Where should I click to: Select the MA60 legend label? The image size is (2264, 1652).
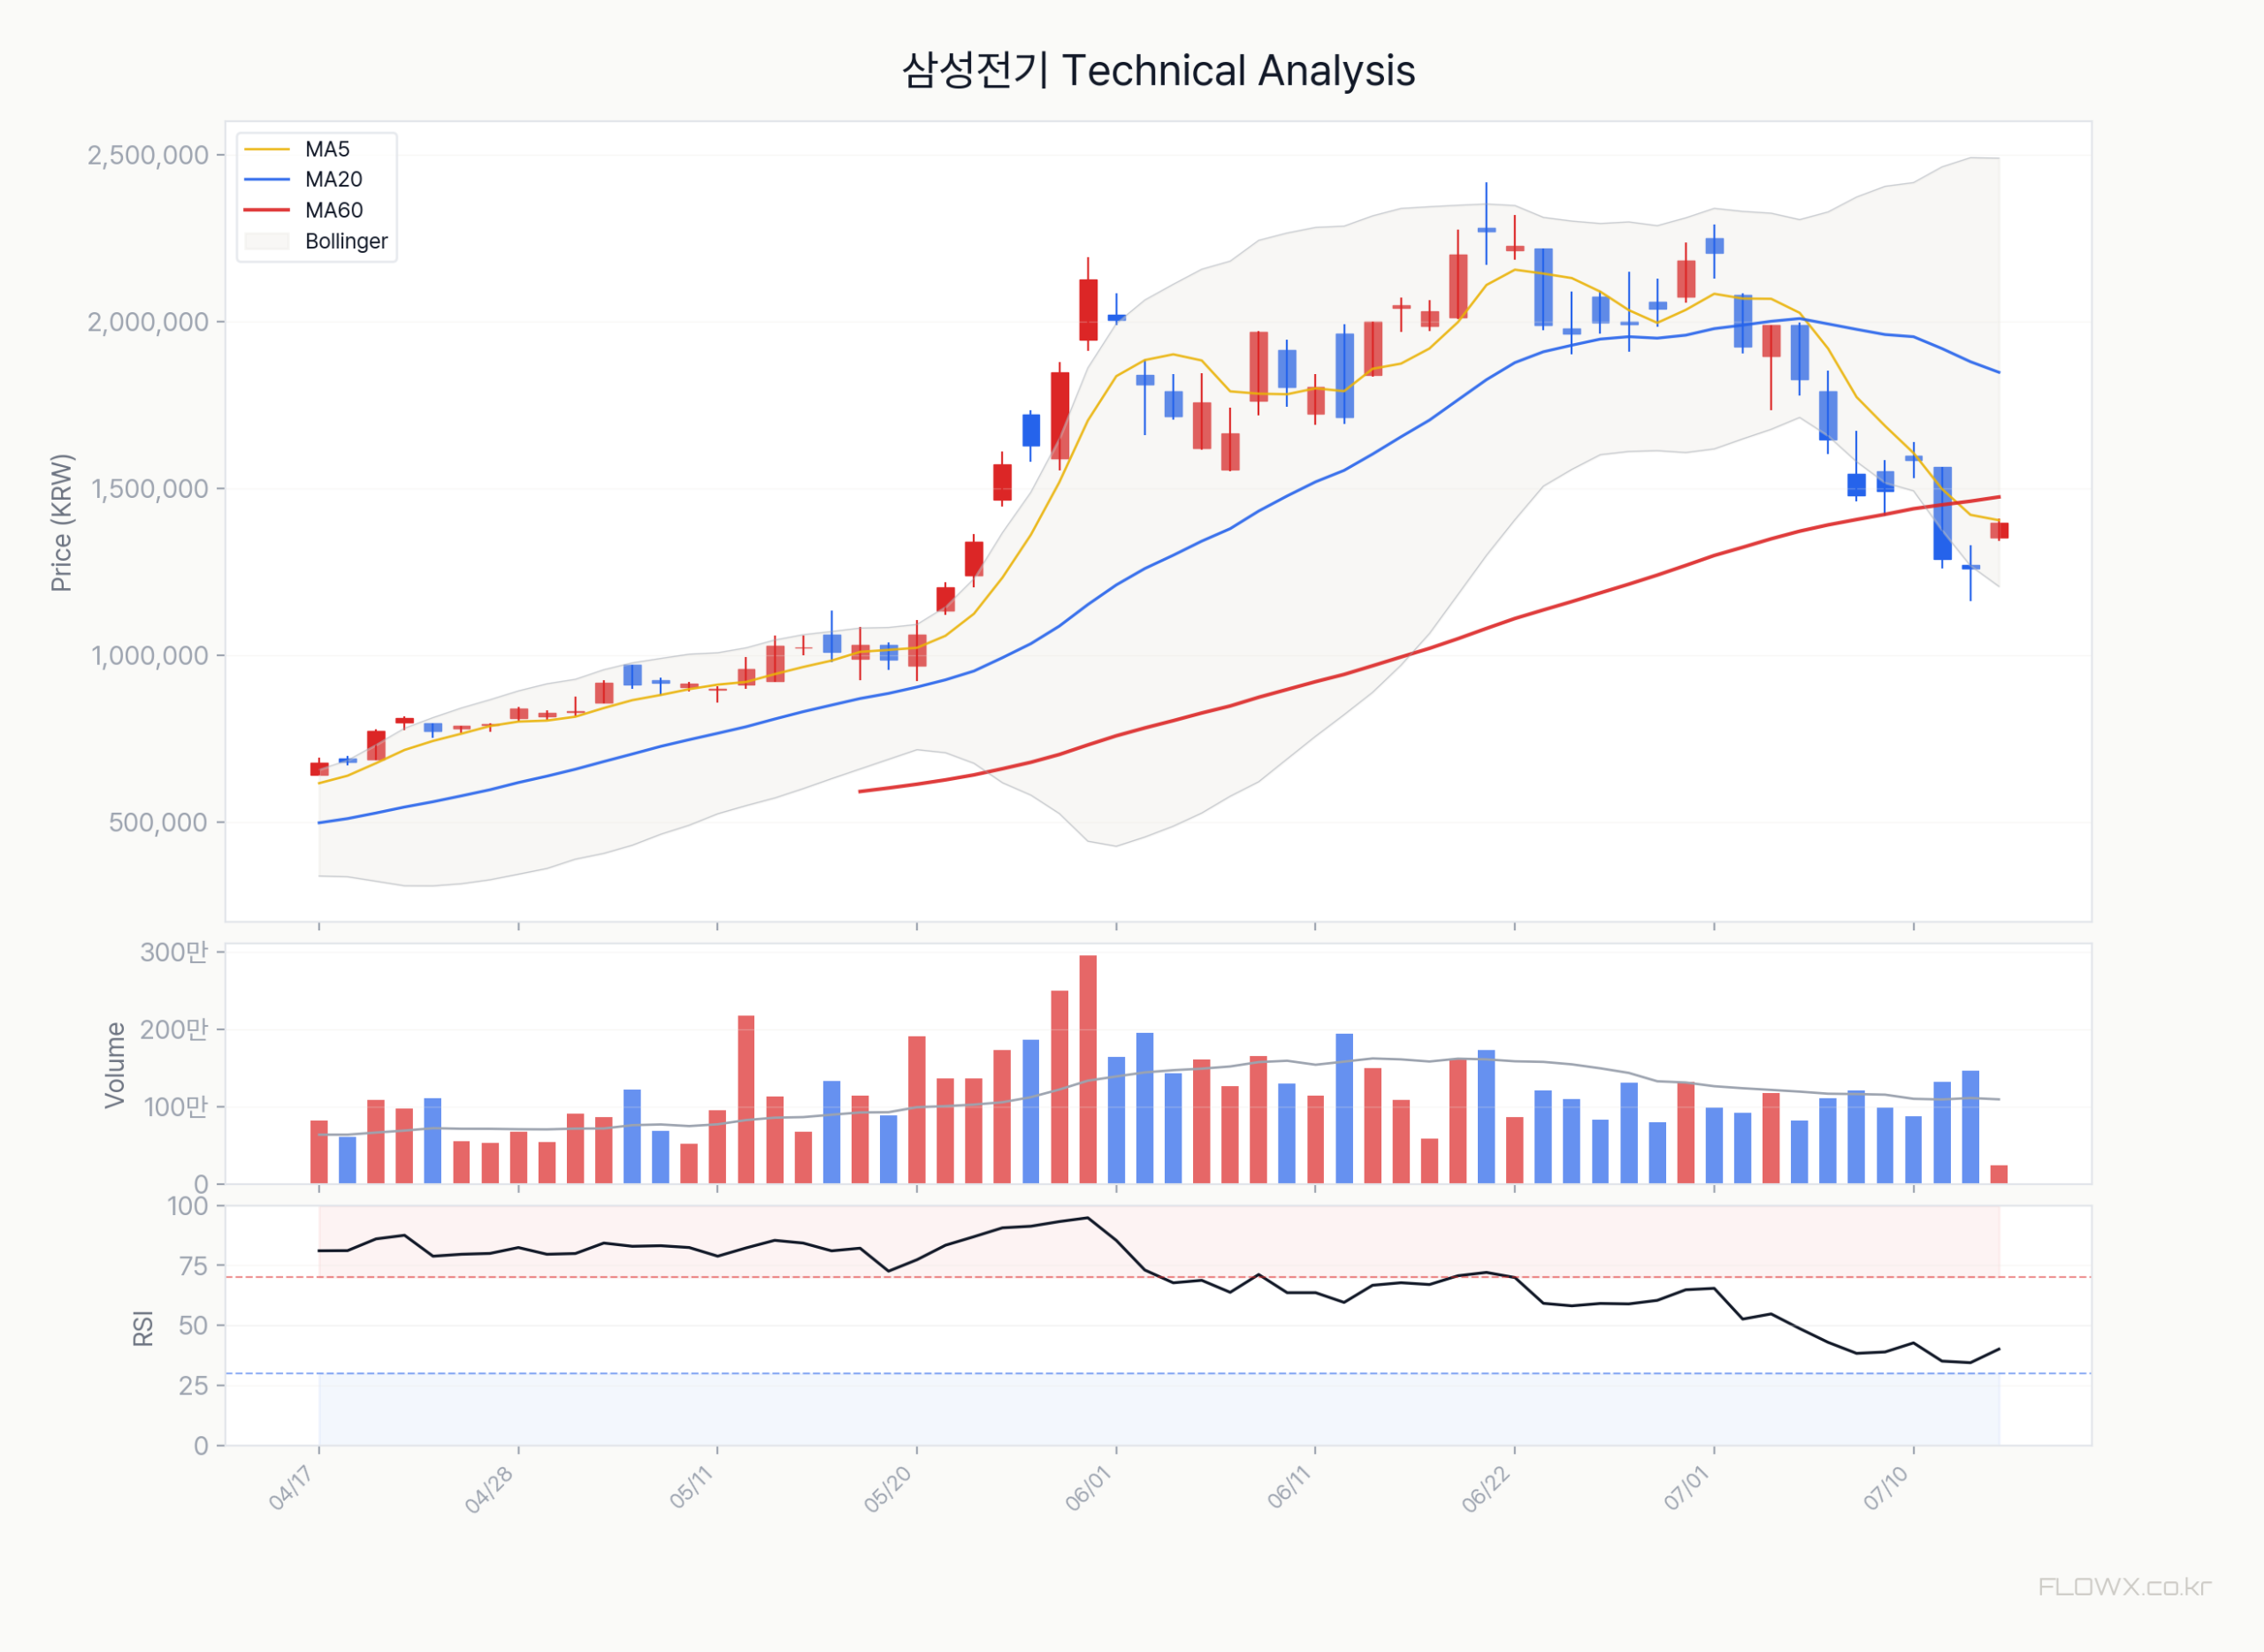pos(334,210)
